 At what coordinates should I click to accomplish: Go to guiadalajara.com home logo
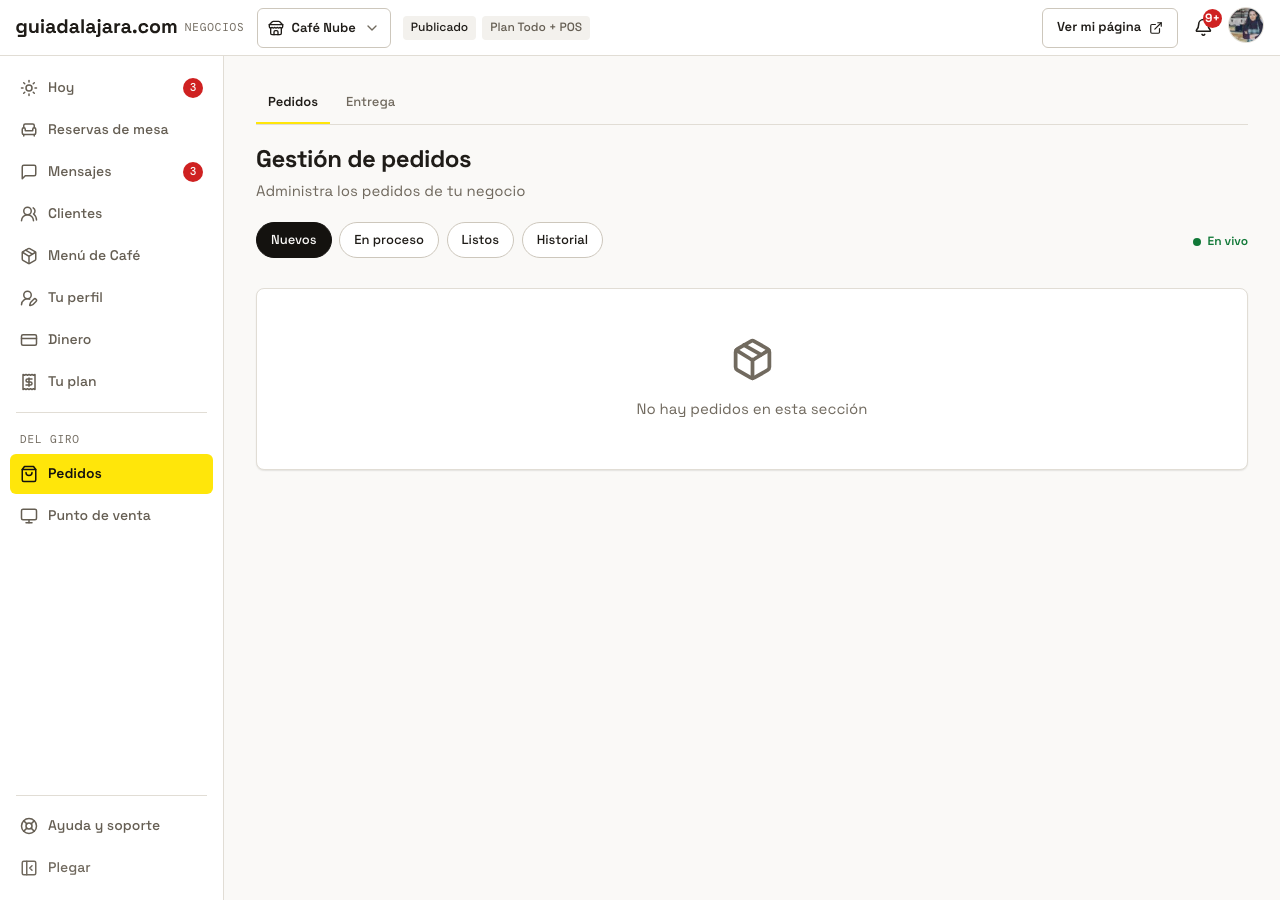97,27
